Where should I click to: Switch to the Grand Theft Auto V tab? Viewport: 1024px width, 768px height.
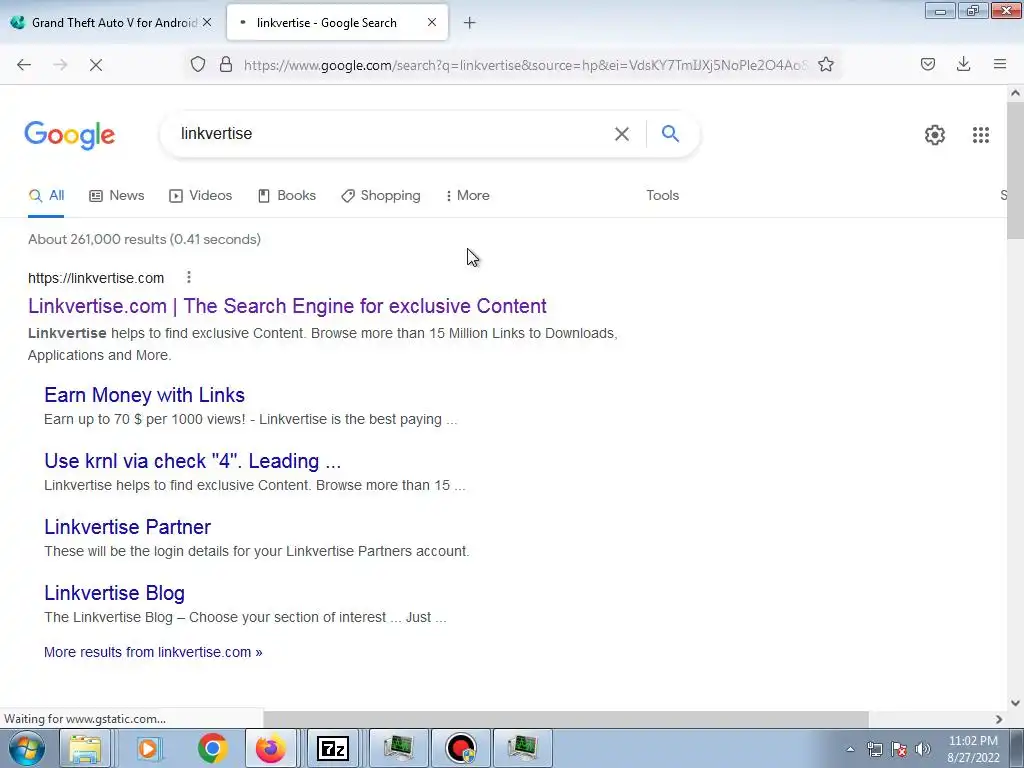112,23
